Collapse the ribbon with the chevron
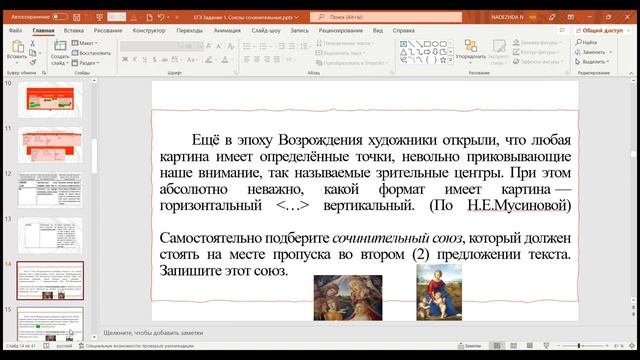This screenshot has width=640, height=360. [631, 73]
